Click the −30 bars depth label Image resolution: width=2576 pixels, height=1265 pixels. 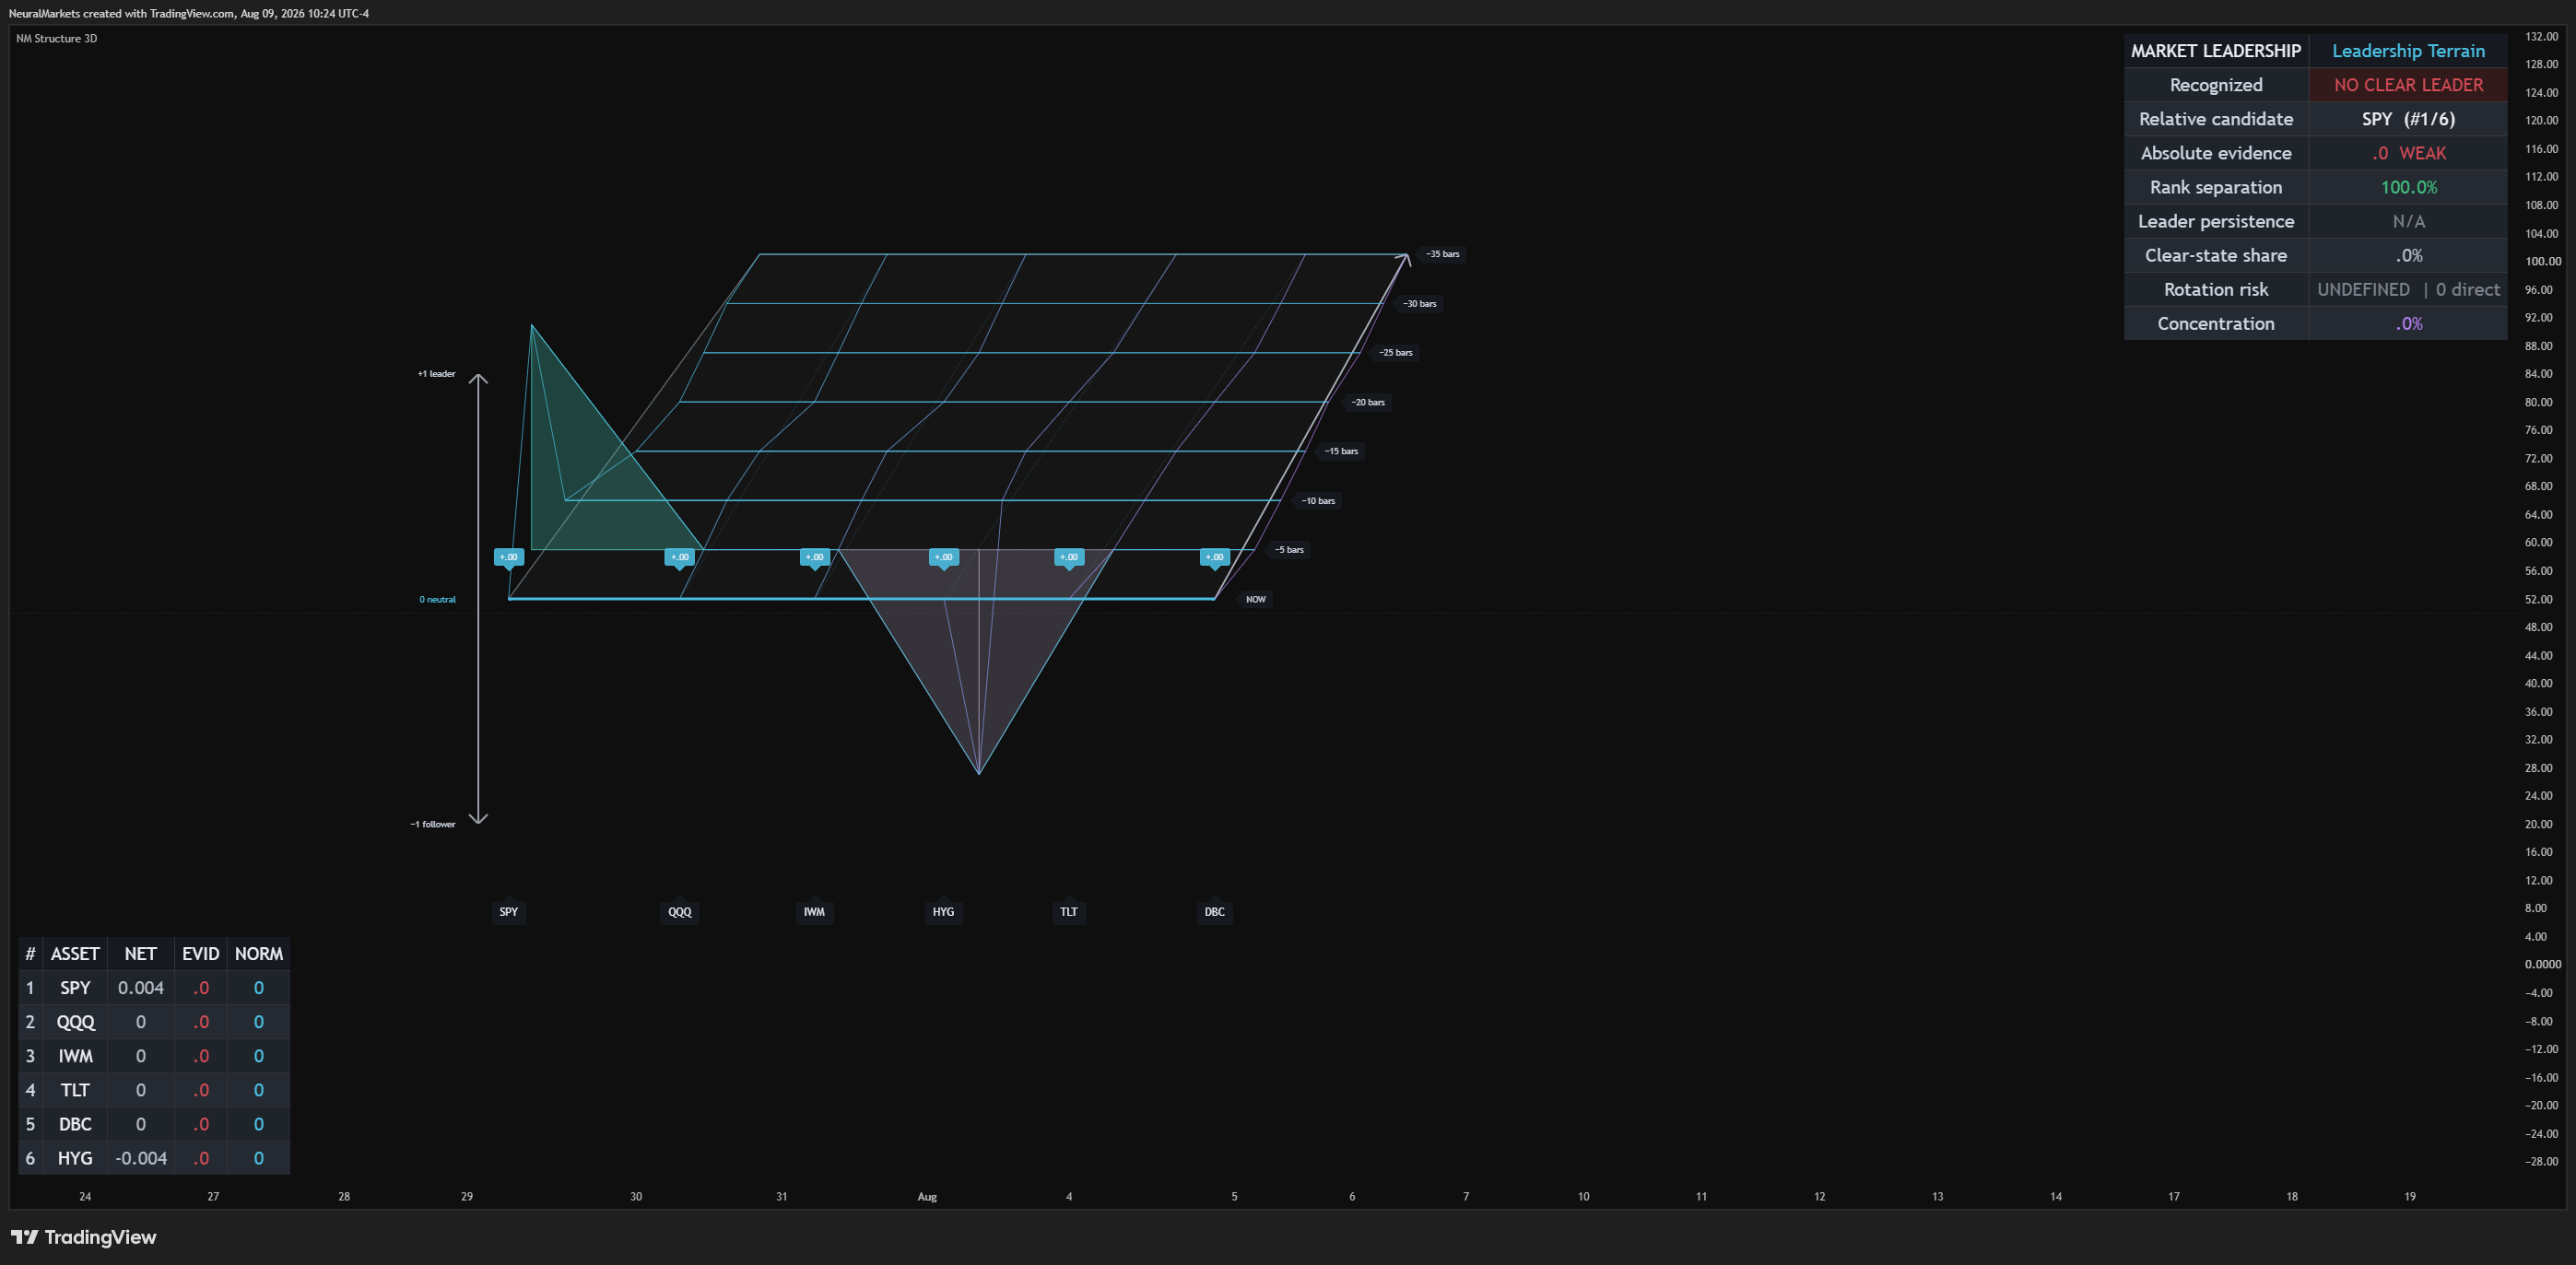tap(1419, 303)
